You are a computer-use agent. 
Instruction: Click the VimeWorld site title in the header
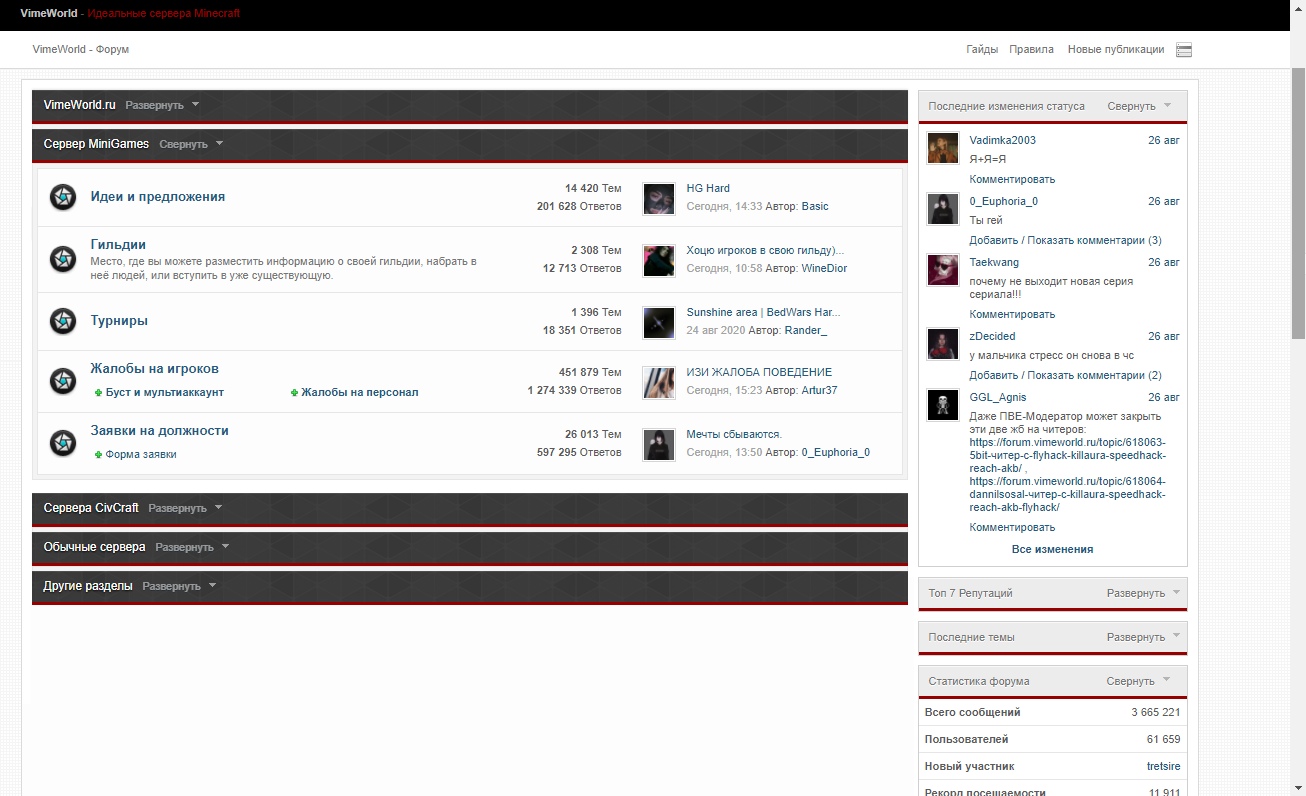coord(48,14)
